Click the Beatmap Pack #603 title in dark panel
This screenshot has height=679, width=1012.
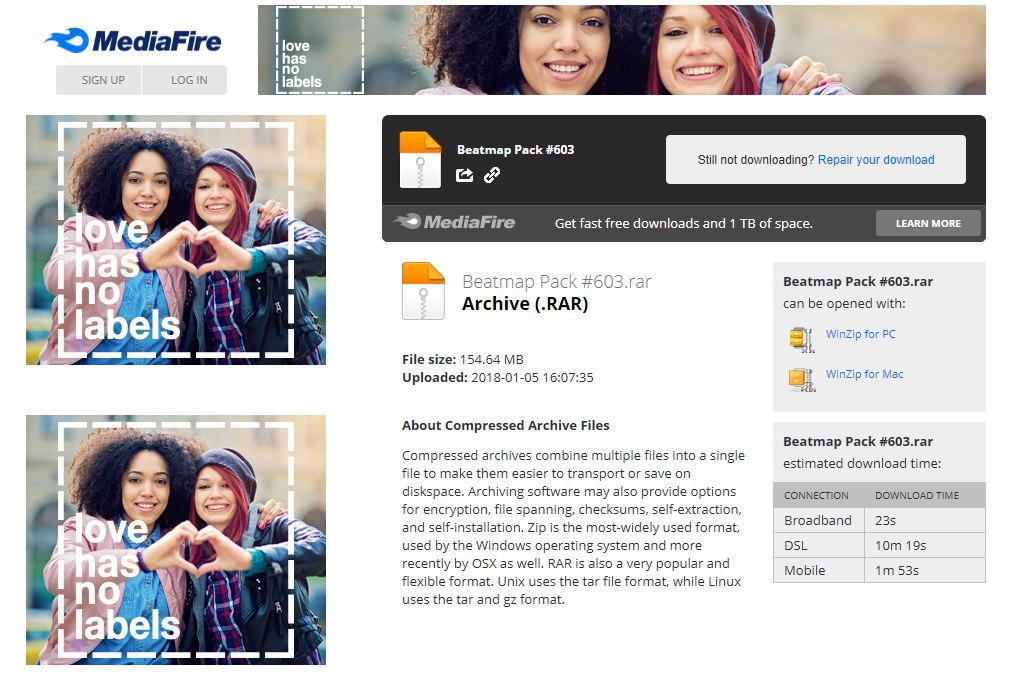[515, 150]
